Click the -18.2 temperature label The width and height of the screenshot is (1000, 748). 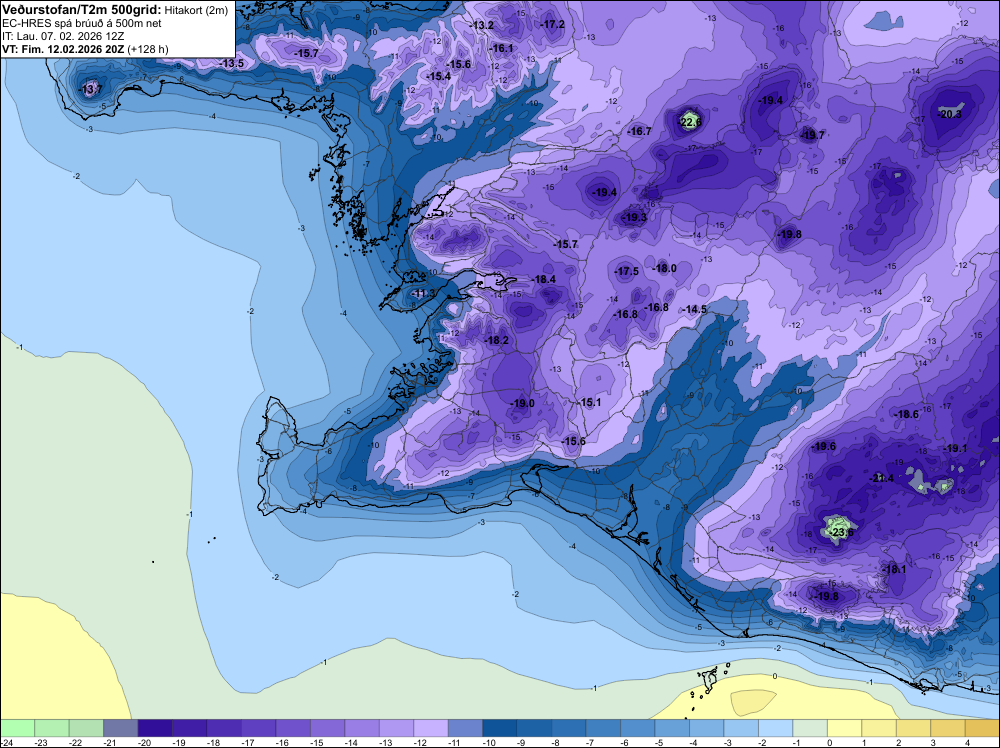click(x=497, y=341)
